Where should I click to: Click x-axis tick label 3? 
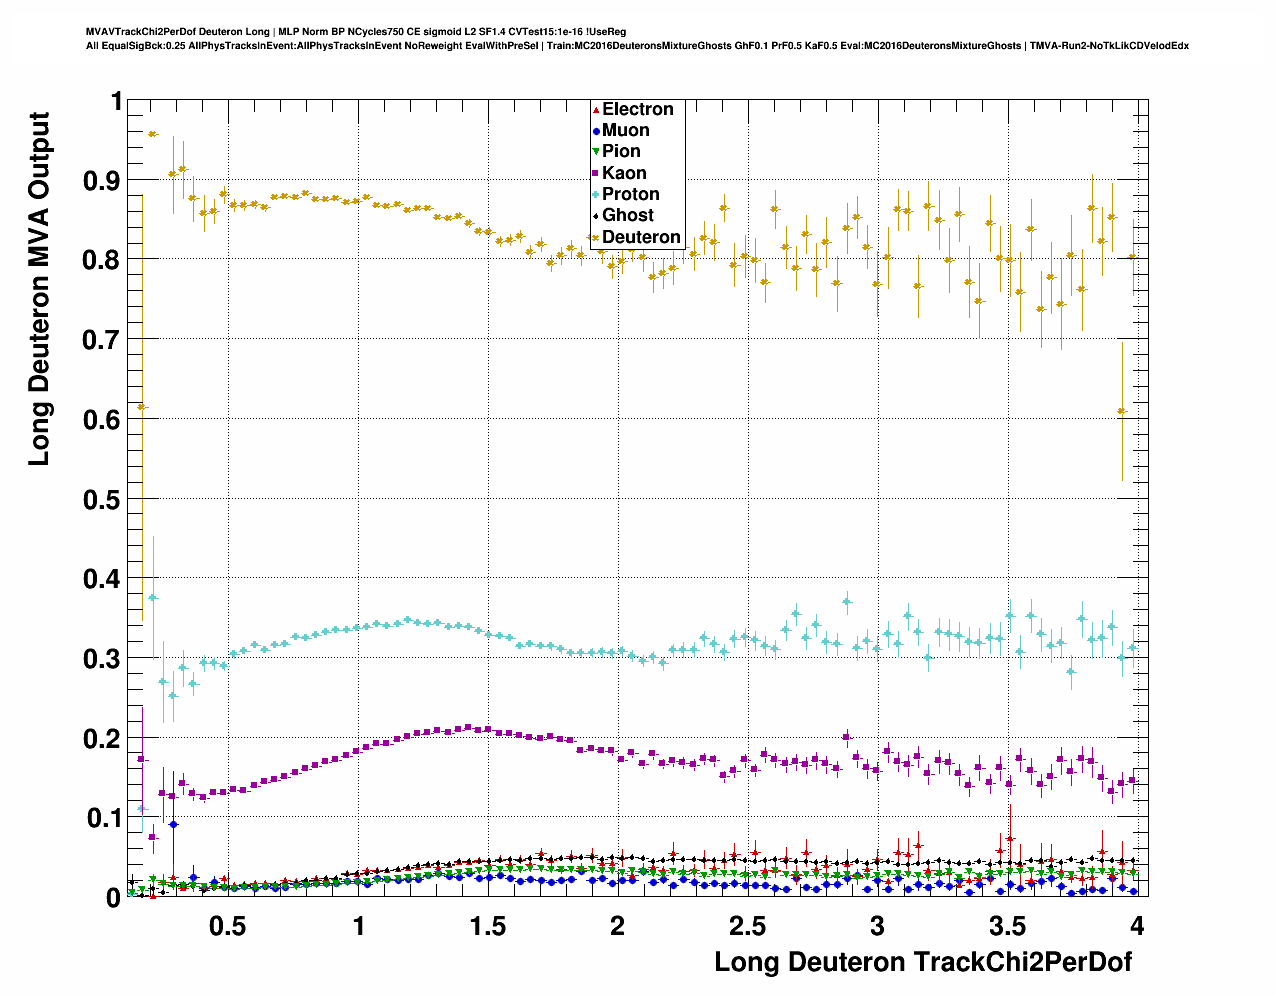pos(877,926)
